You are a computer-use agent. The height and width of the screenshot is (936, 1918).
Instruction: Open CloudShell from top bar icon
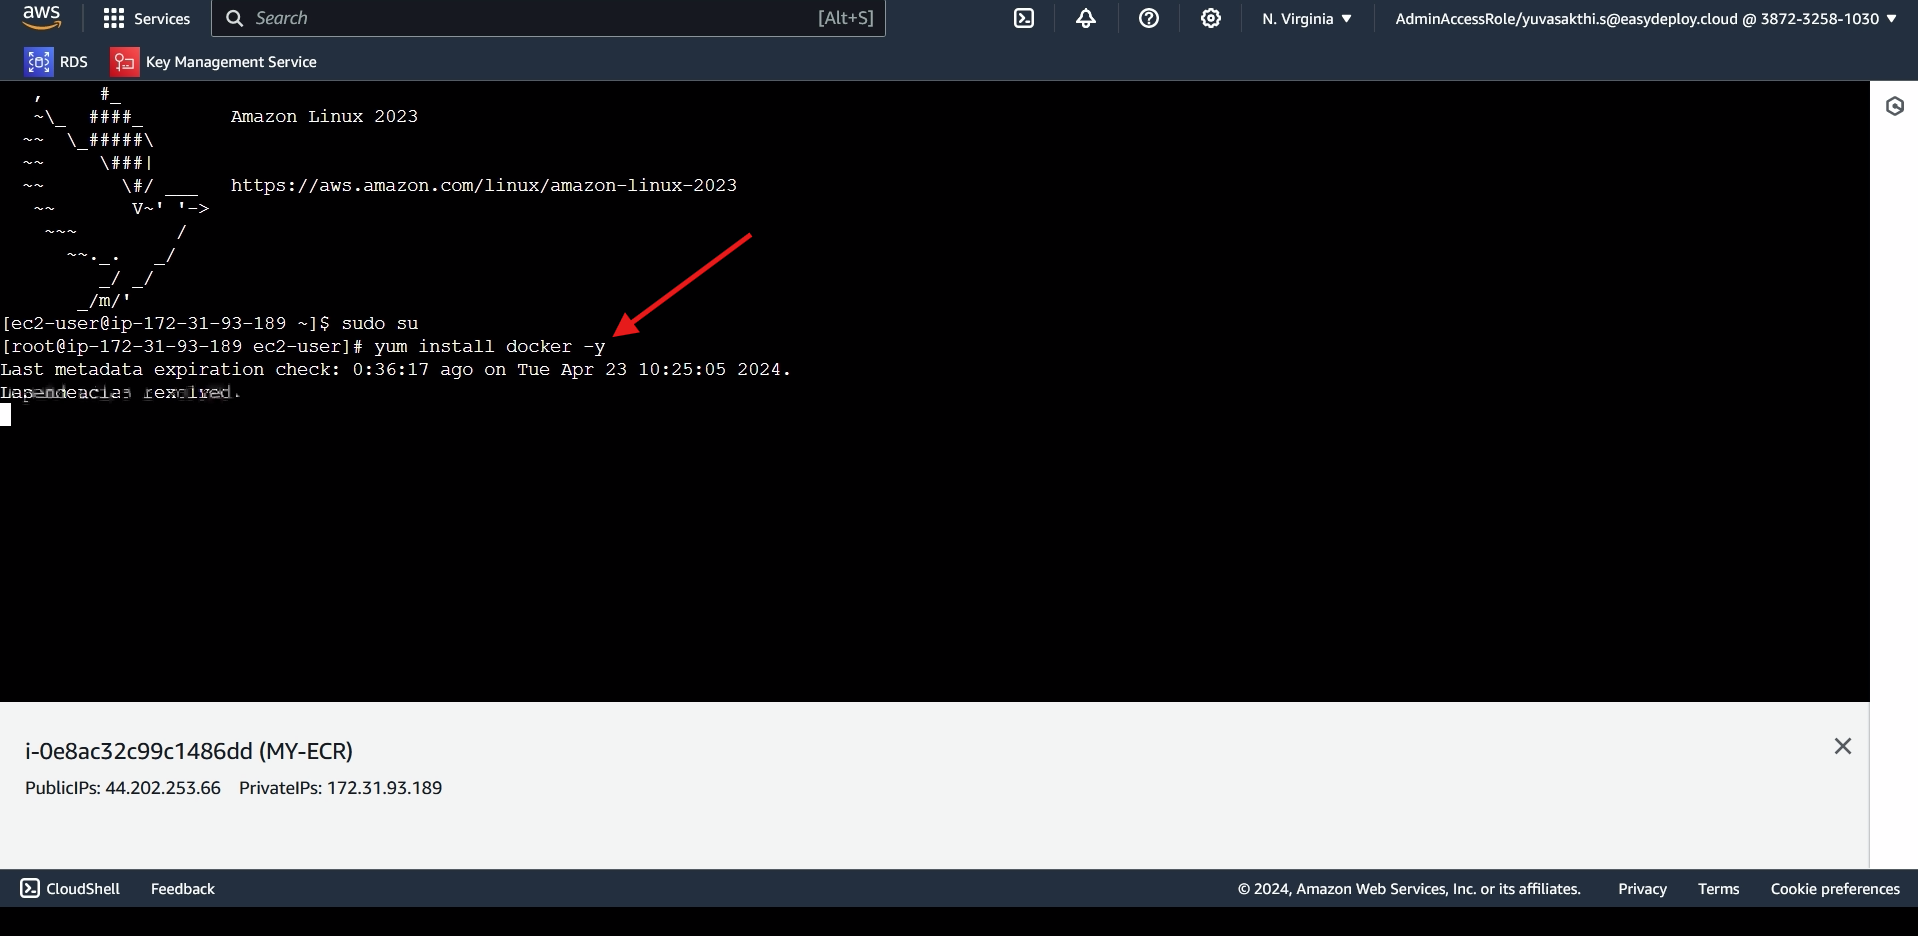point(1024,18)
